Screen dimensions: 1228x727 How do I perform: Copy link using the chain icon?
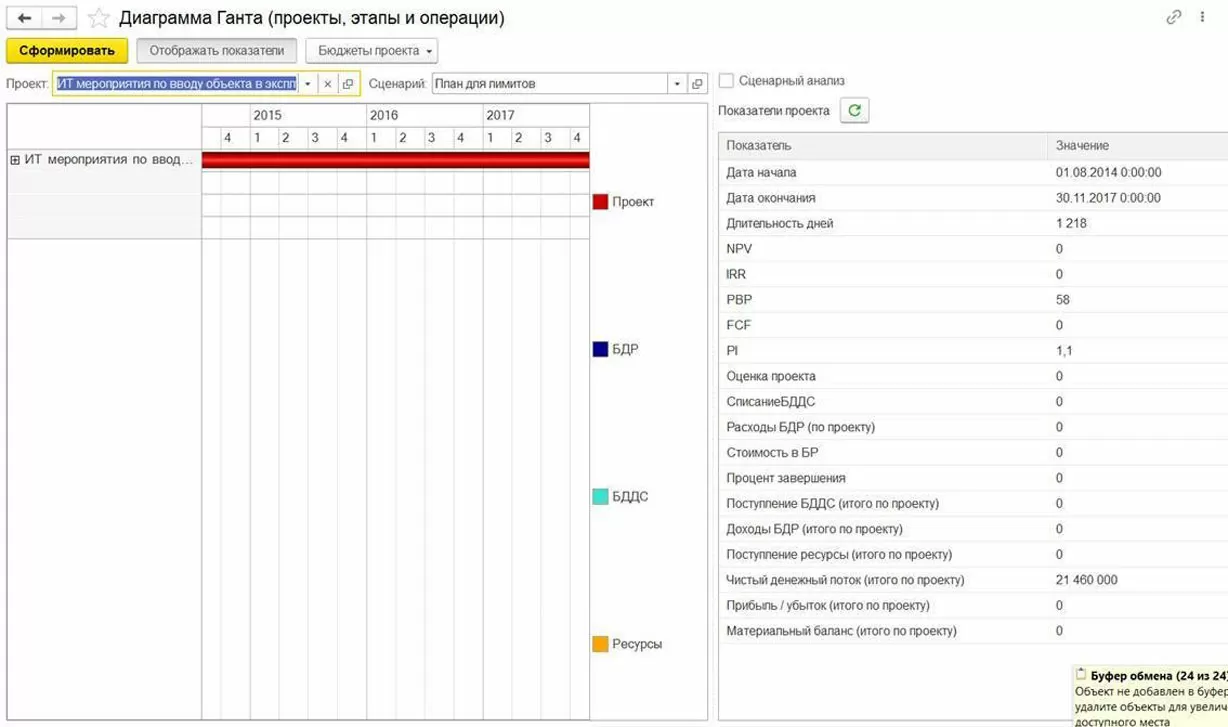[1175, 17]
